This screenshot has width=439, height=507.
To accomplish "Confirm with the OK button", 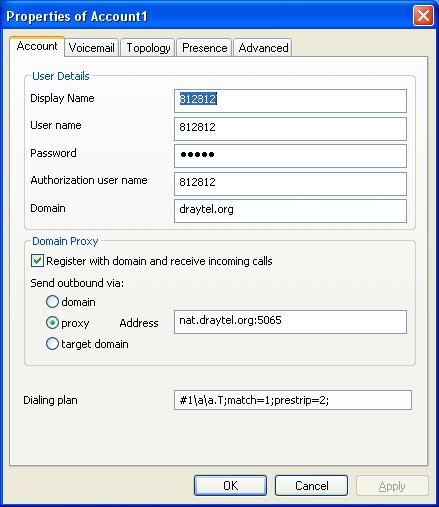I will pyautogui.click(x=230, y=485).
